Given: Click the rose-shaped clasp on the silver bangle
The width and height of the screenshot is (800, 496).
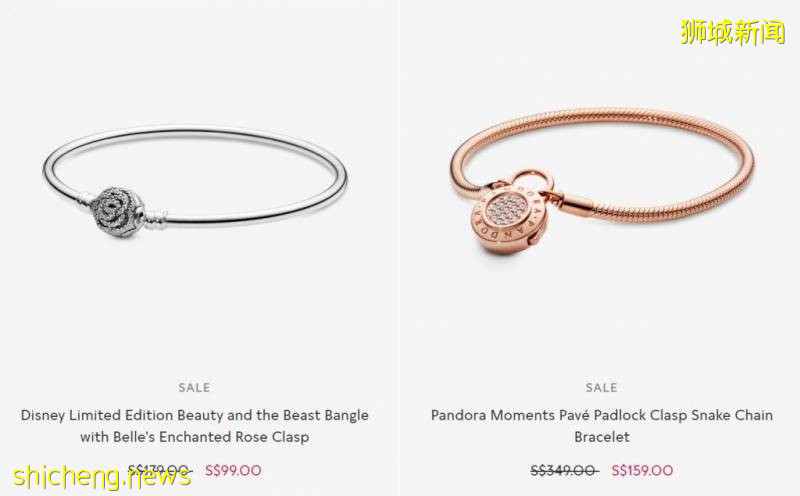Looking at the screenshot, I should (x=116, y=211).
